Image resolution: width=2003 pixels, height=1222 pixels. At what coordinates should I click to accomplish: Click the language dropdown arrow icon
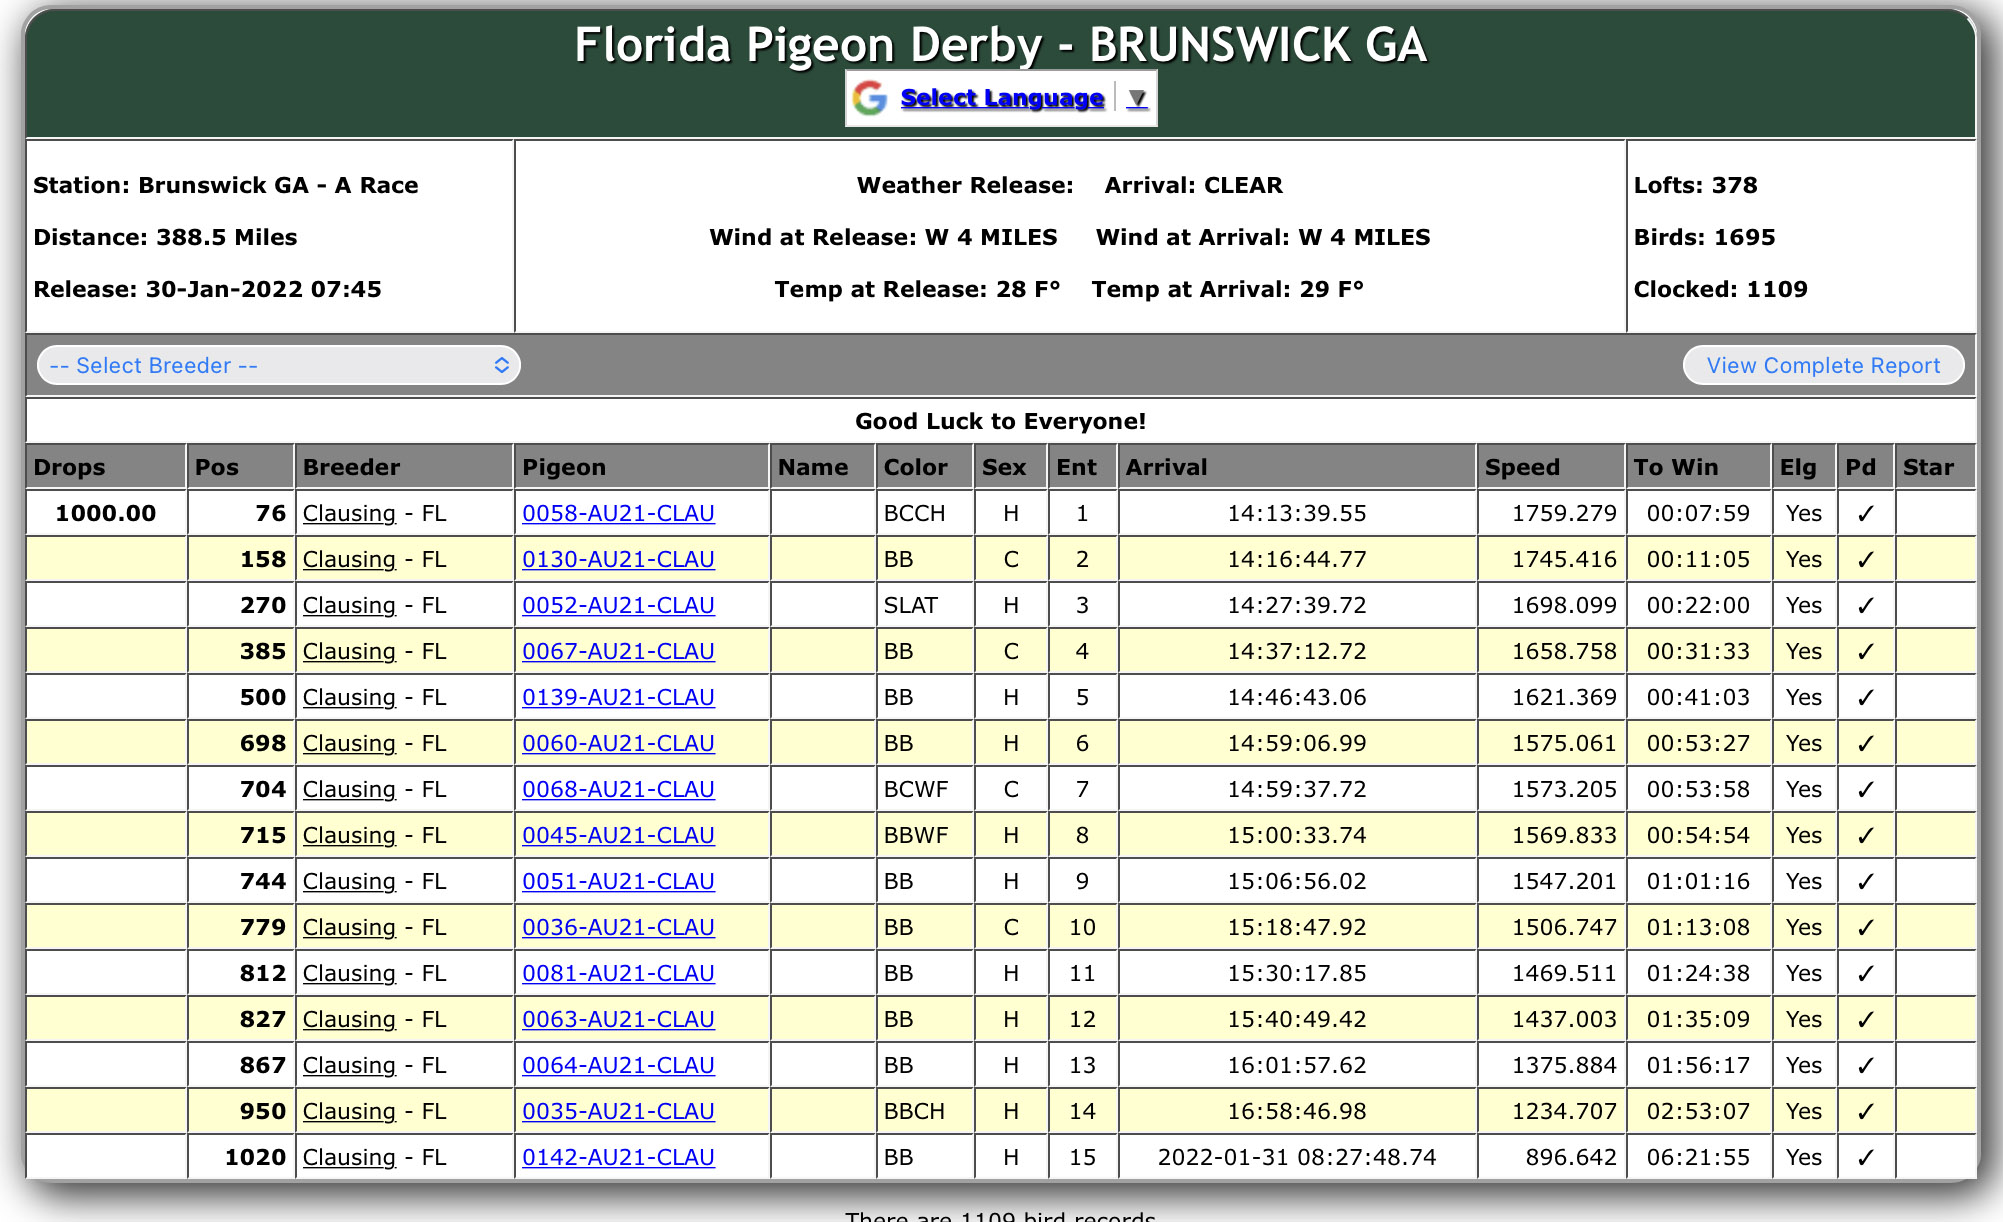coord(1137,98)
